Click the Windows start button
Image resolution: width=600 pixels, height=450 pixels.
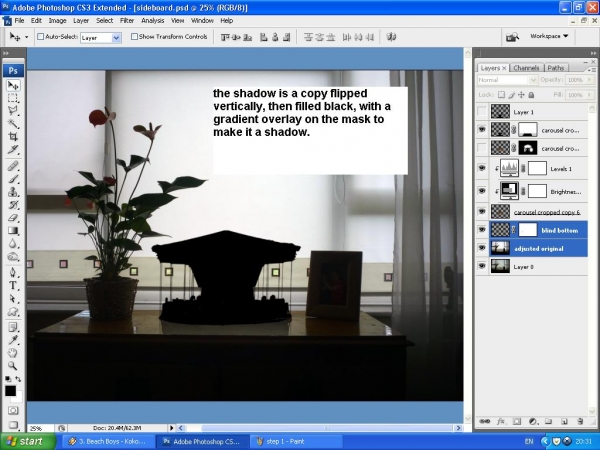tap(28, 442)
